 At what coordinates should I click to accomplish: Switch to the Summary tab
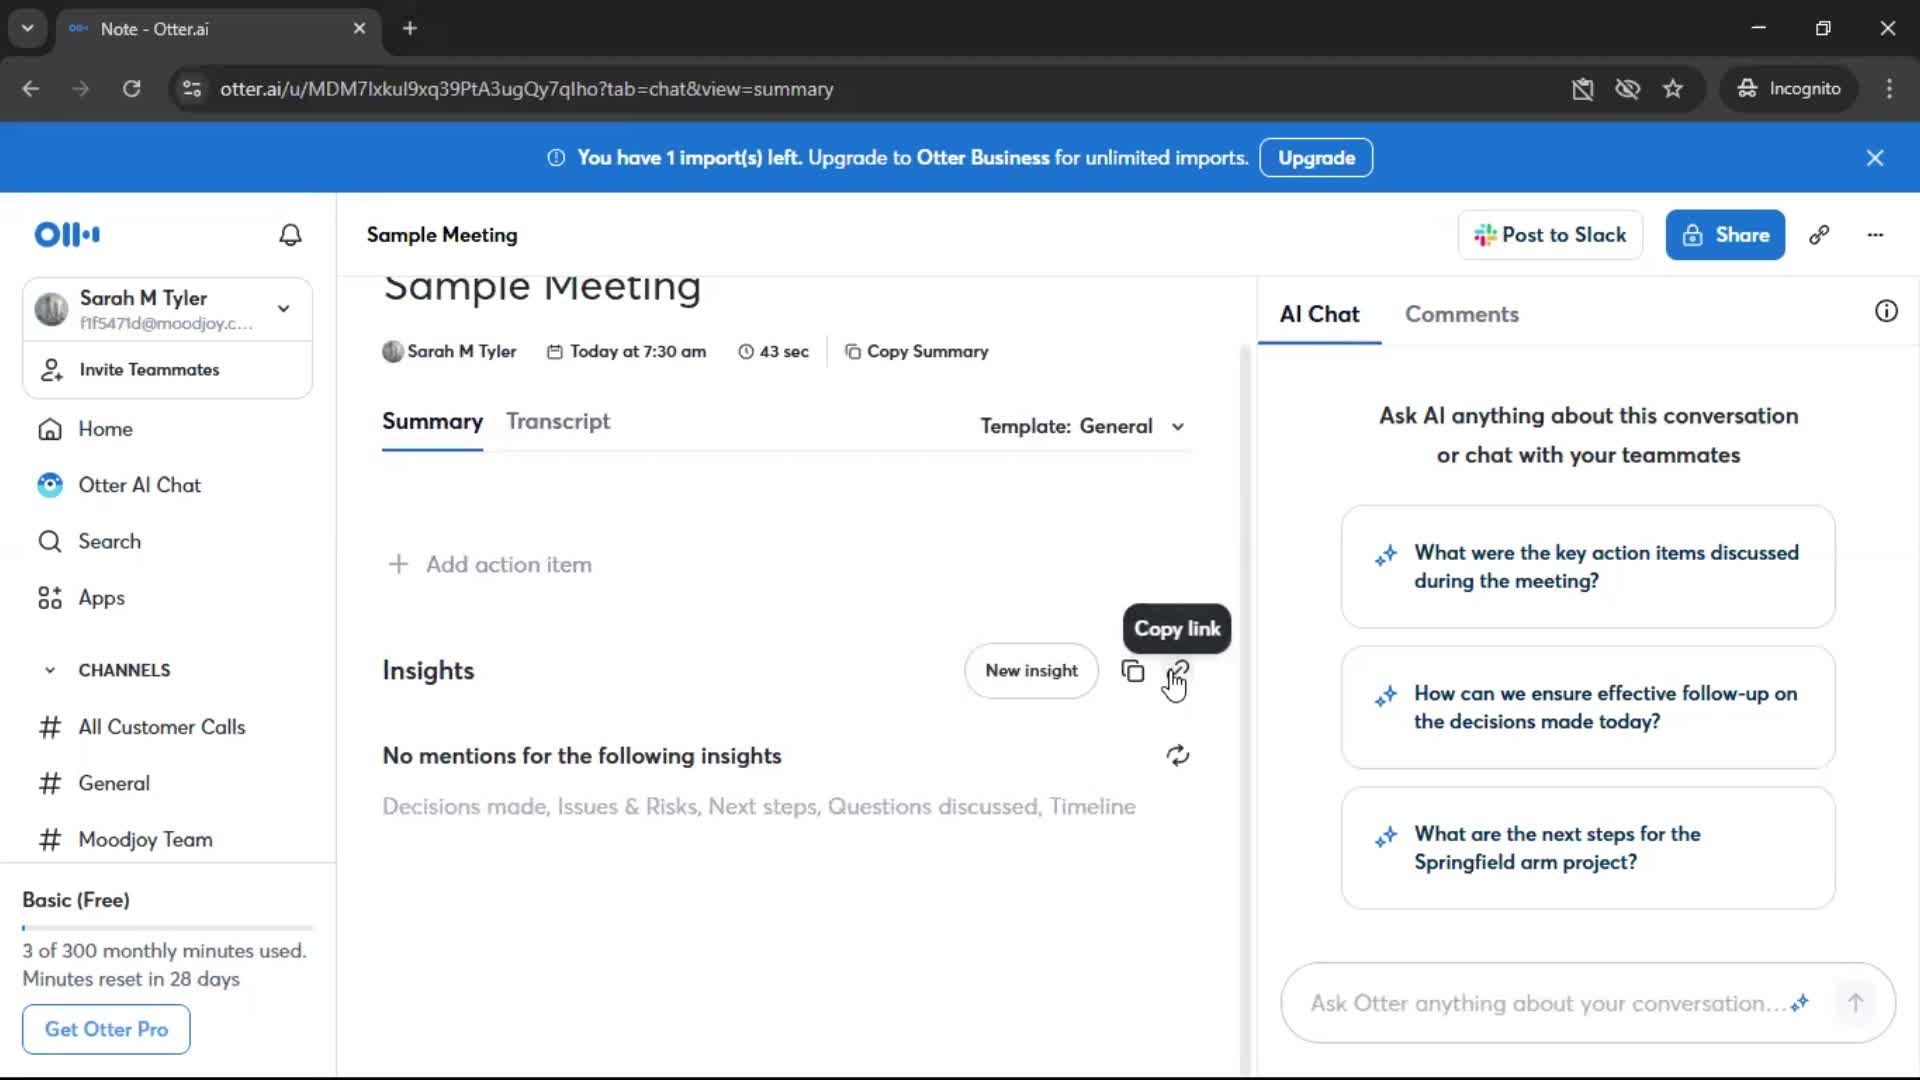(x=432, y=421)
